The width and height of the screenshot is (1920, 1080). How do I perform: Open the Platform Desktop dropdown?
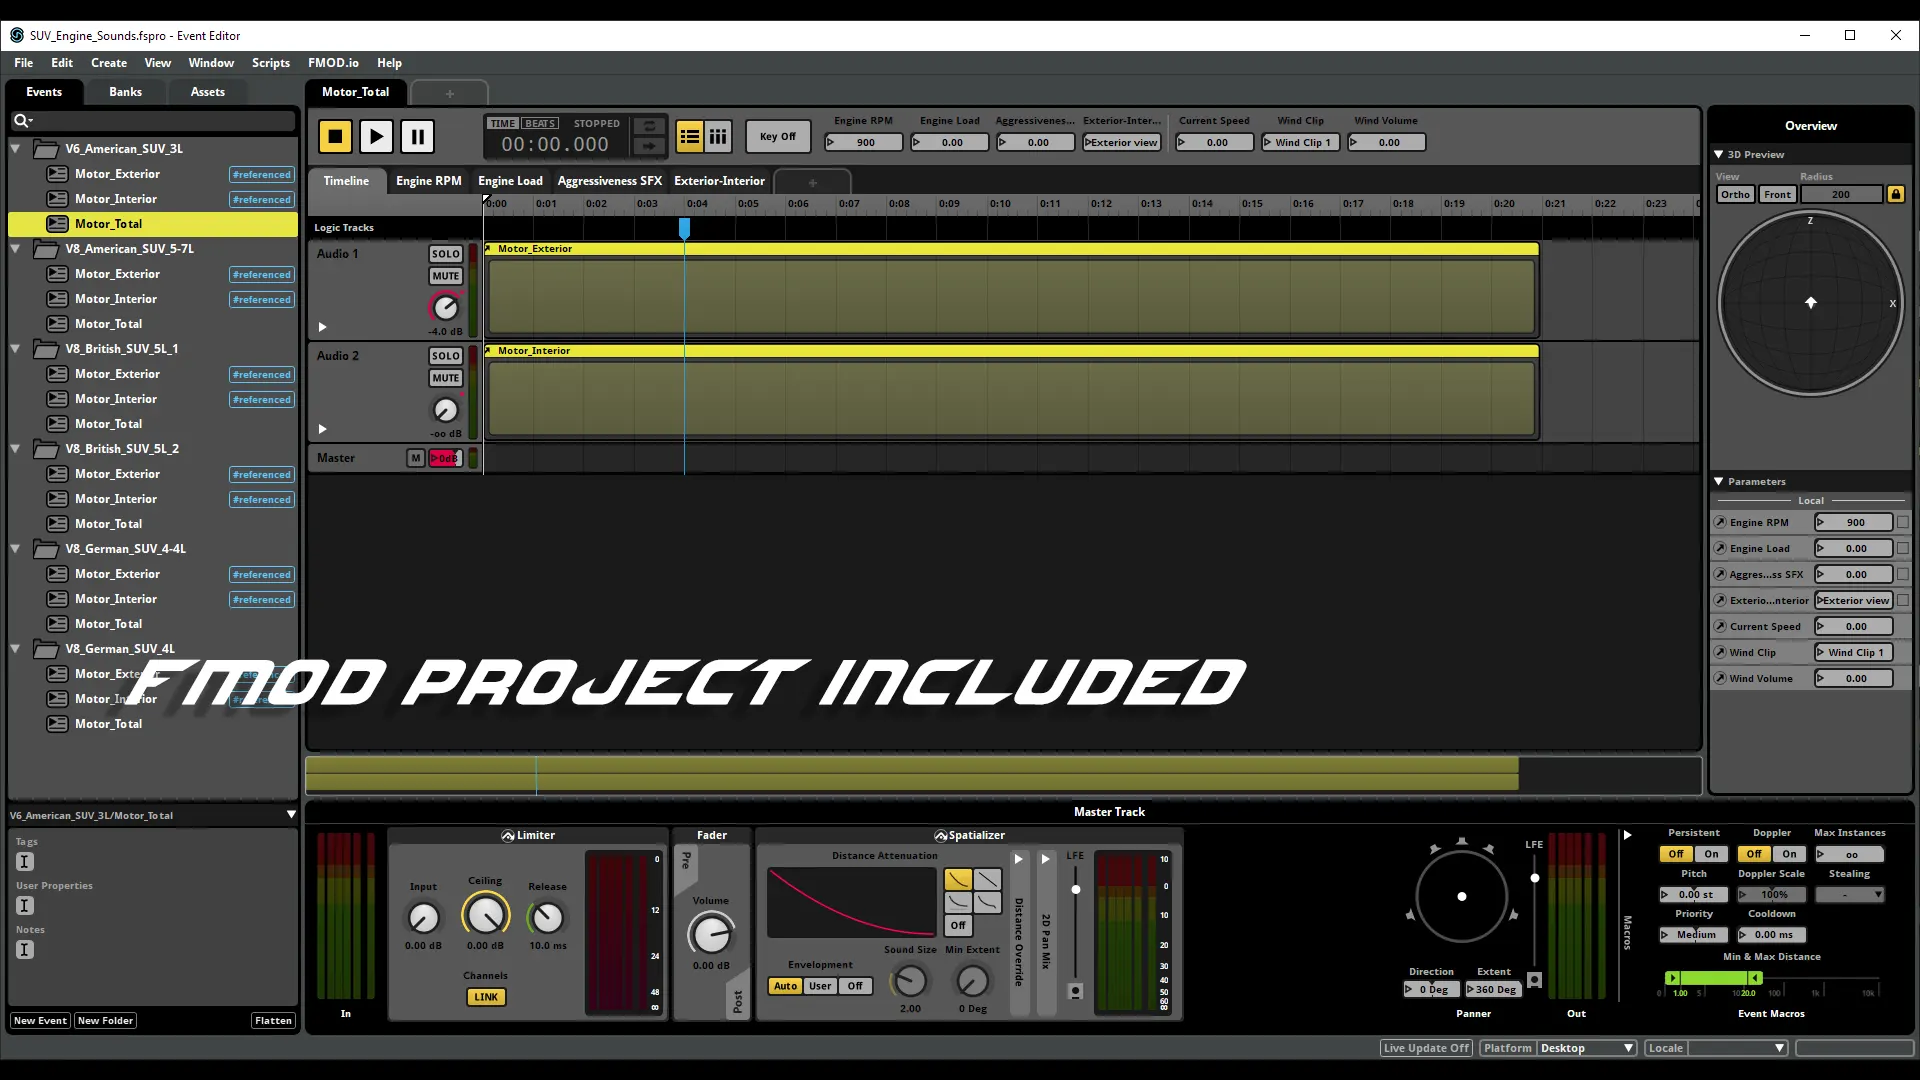click(x=1586, y=1048)
